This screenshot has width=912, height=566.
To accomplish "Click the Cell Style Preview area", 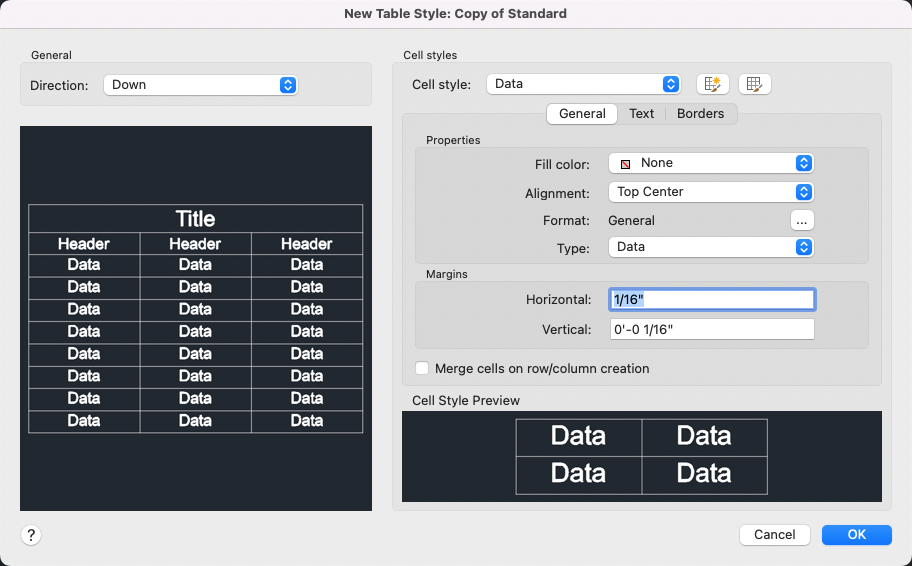I will click(641, 456).
